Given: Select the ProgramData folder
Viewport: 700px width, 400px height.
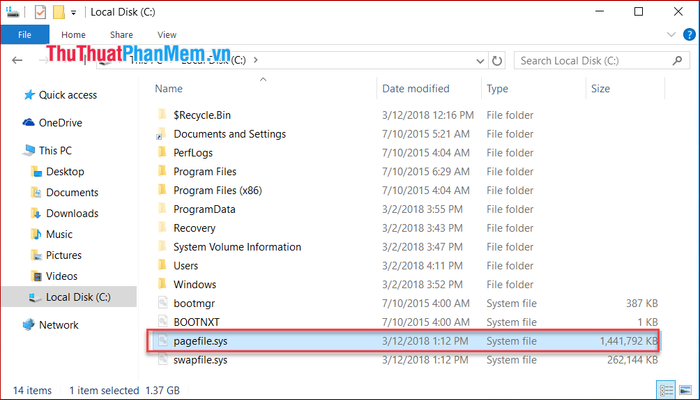Looking at the screenshot, I should pyautogui.click(x=204, y=209).
